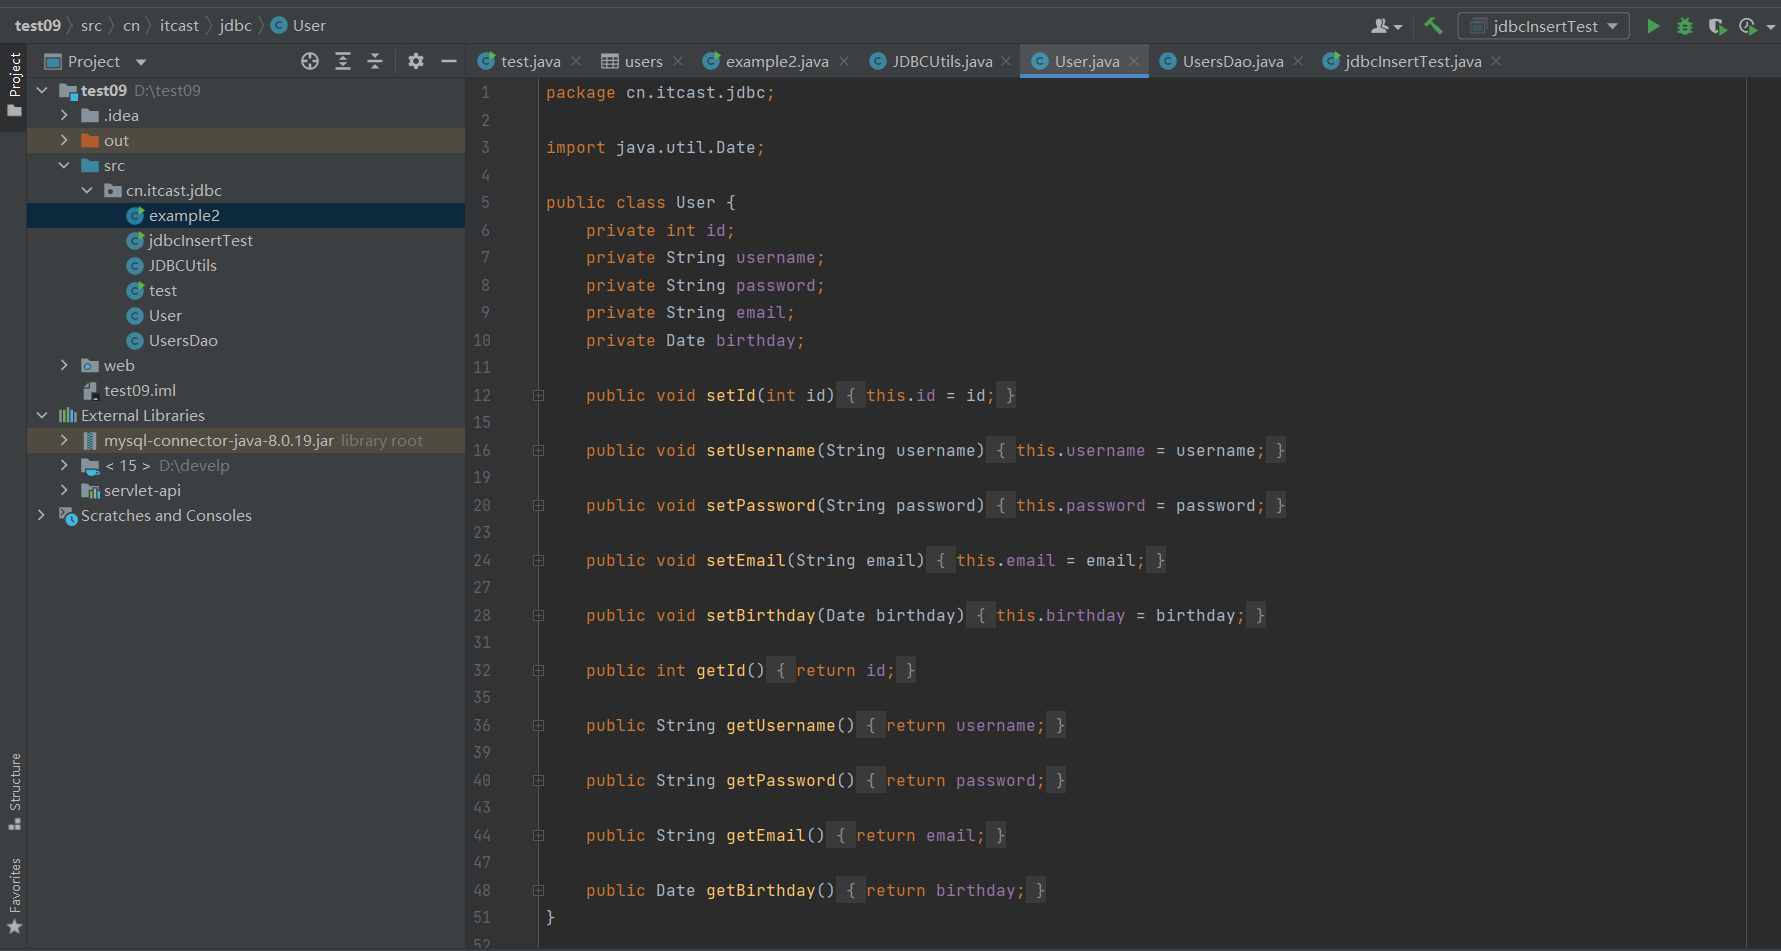The width and height of the screenshot is (1781, 951).
Task: Expand the .idea folder
Action: (64, 115)
